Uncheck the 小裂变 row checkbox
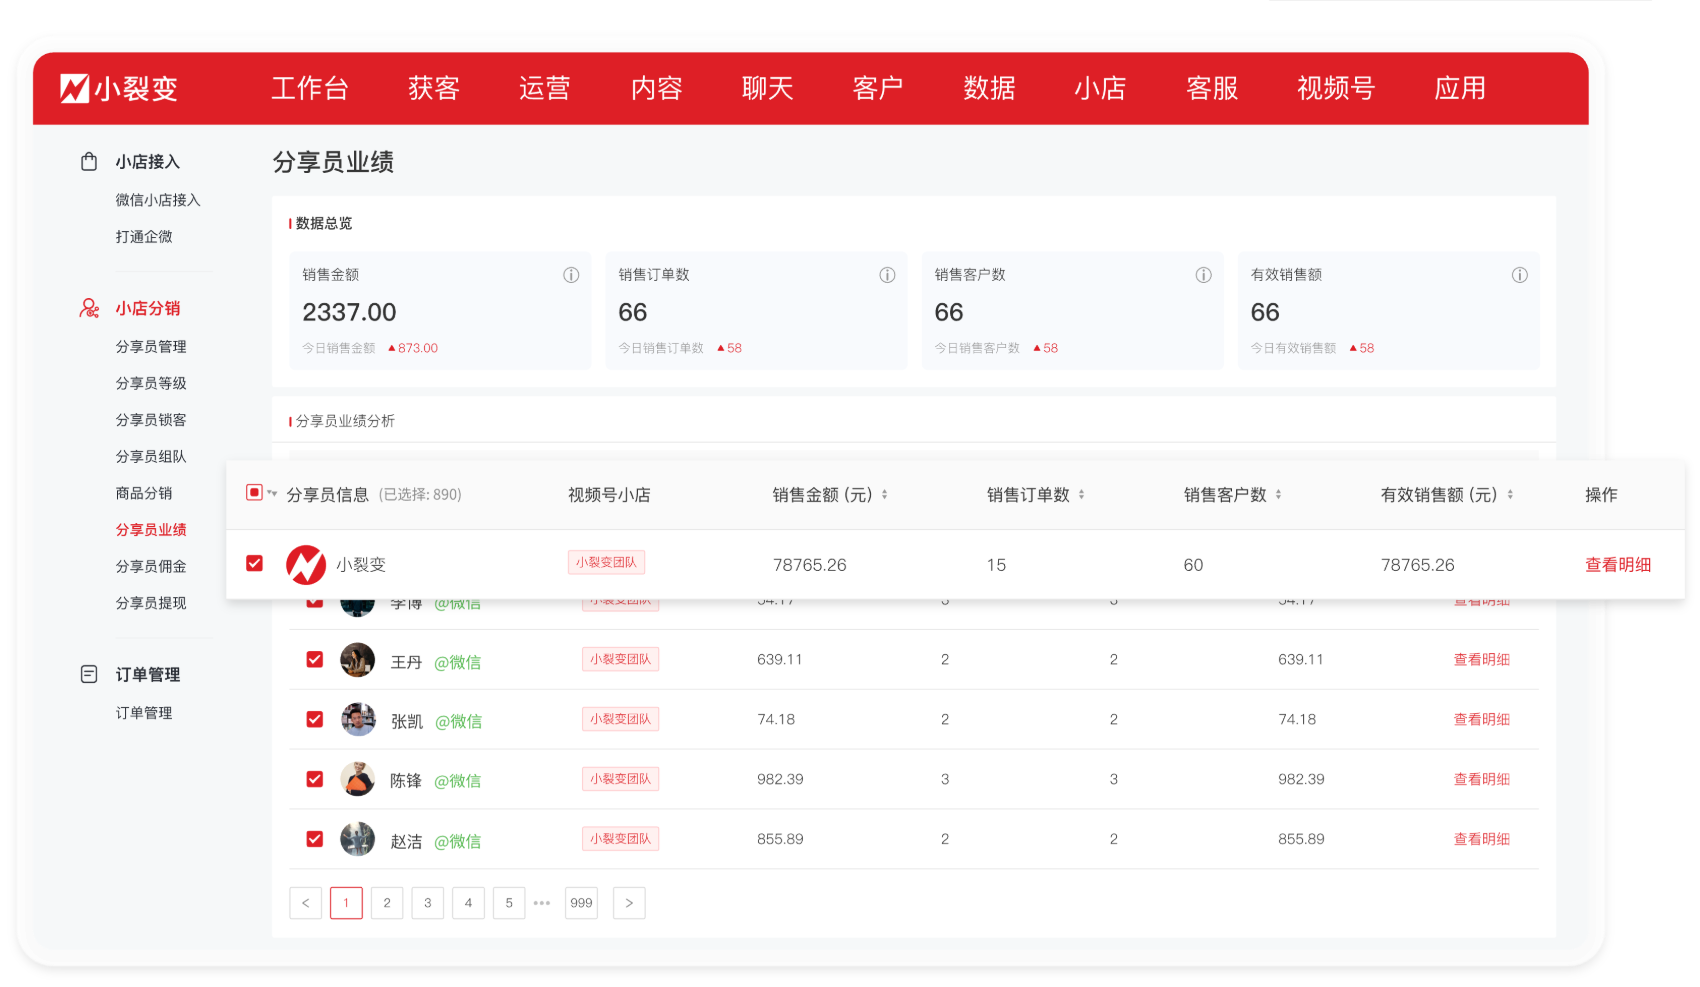The height and width of the screenshot is (987, 1700). pos(254,563)
